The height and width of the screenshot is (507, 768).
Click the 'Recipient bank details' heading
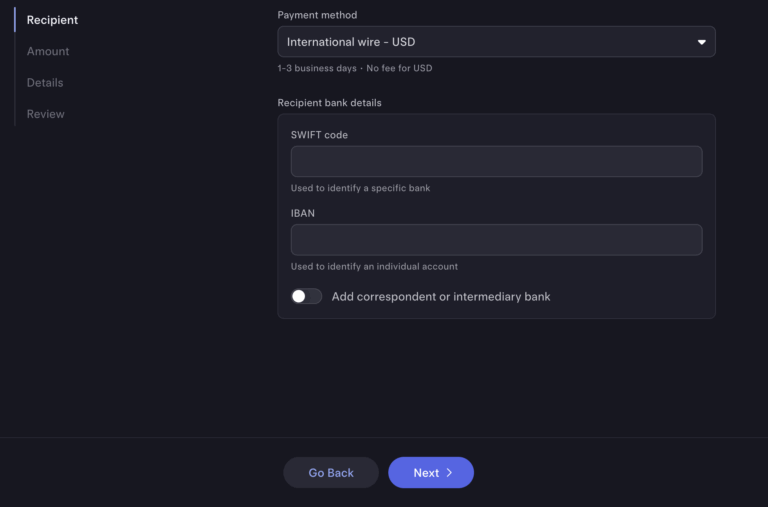[x=329, y=102]
